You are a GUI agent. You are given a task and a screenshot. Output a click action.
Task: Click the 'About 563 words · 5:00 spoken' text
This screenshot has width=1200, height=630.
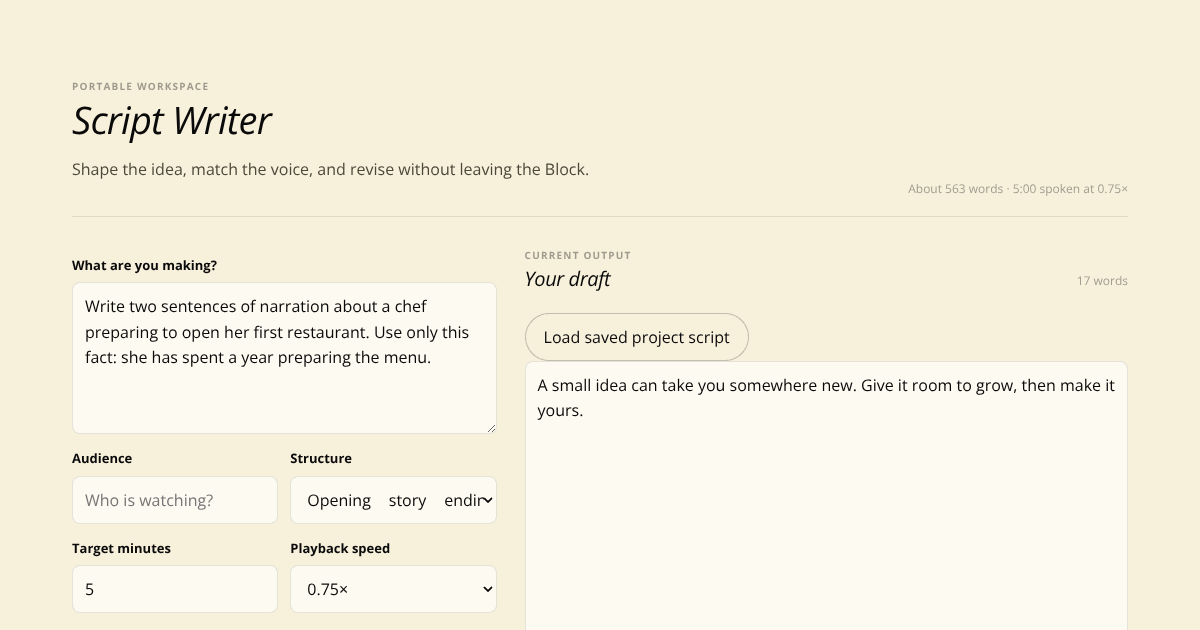[1018, 189]
